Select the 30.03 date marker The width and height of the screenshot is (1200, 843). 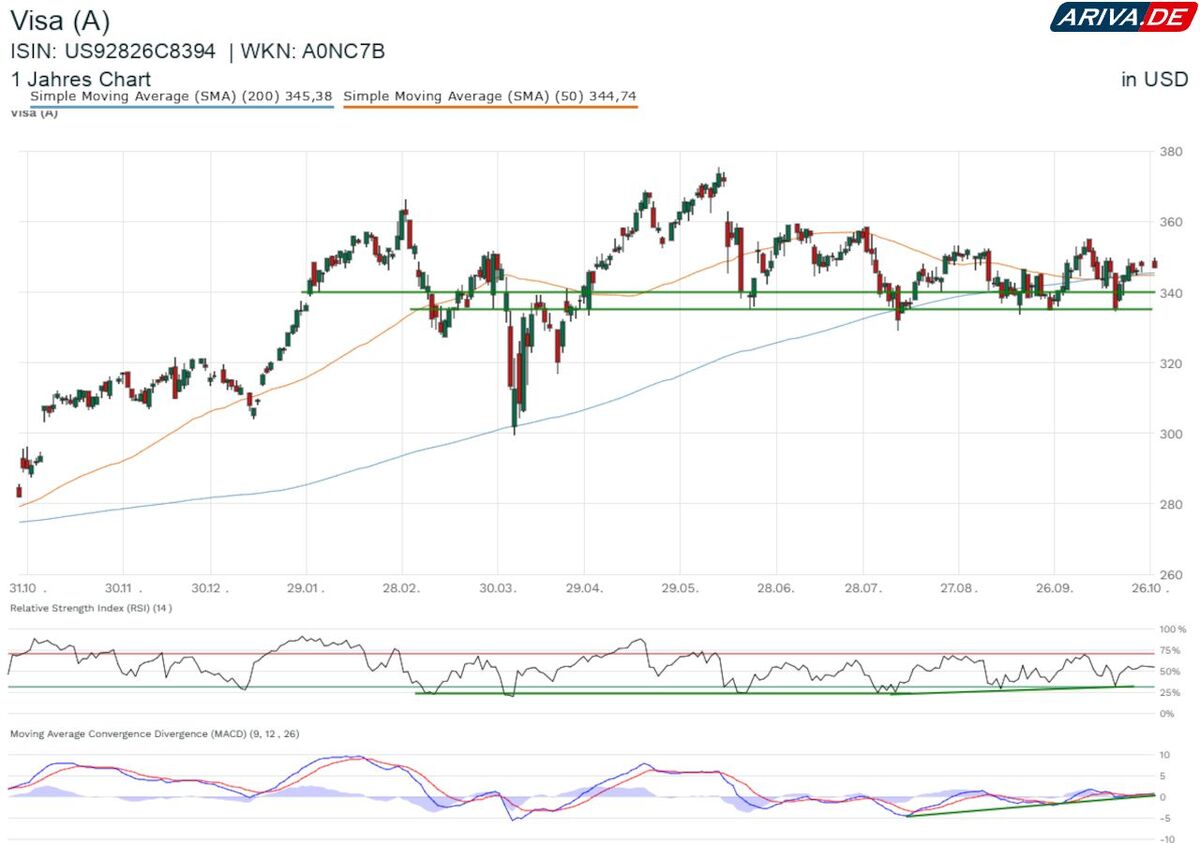[498, 588]
